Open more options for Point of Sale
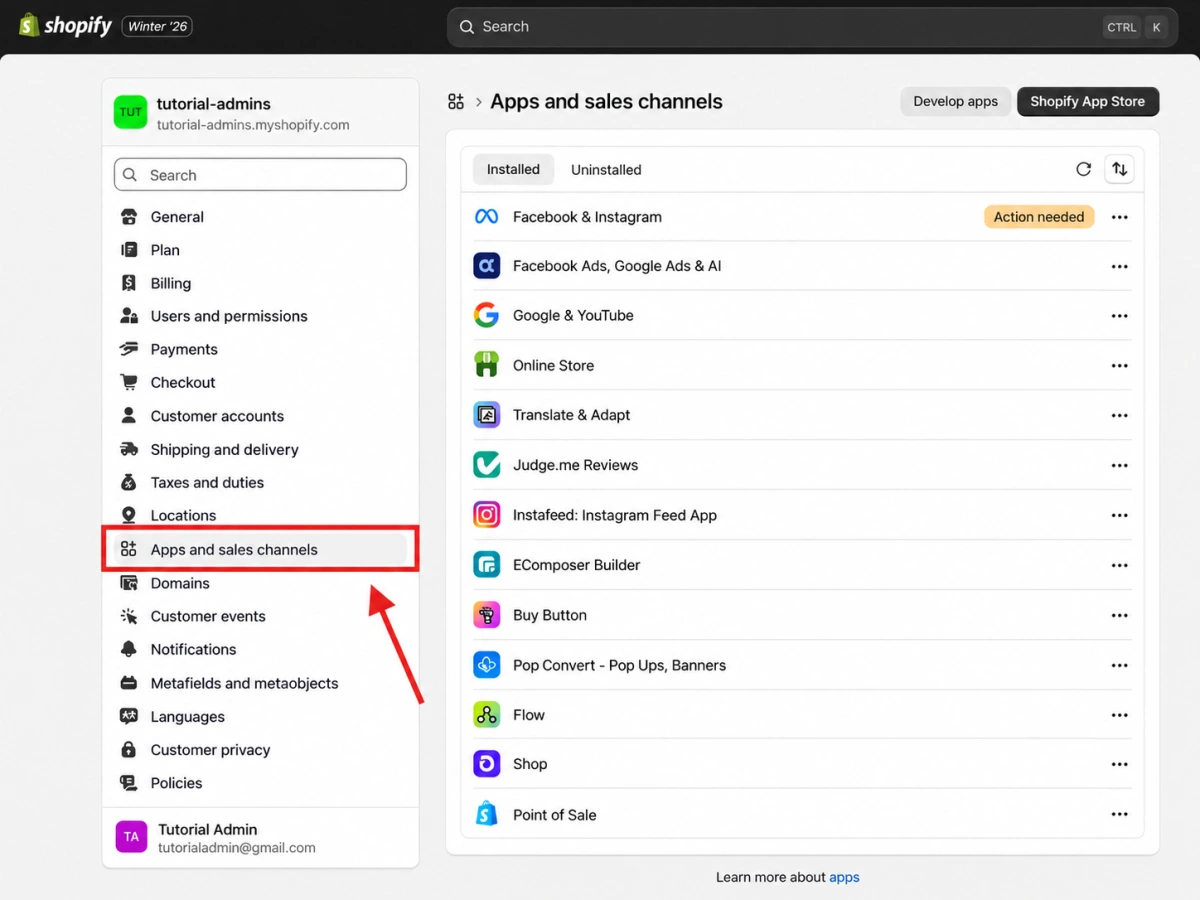 tap(1119, 814)
